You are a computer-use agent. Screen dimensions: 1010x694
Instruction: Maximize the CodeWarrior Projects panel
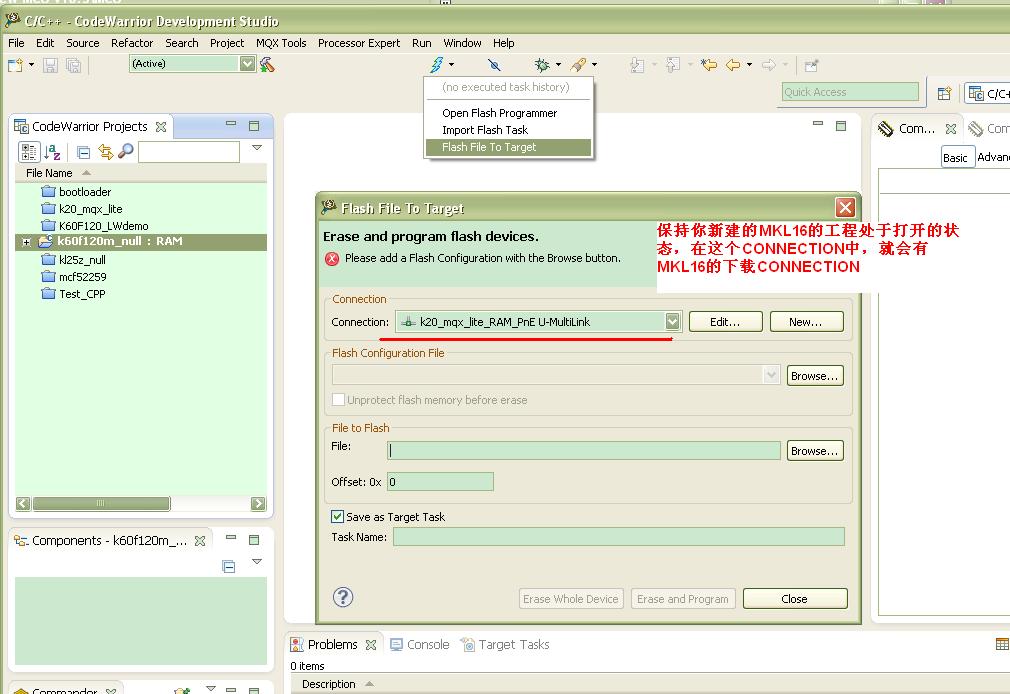(x=254, y=126)
